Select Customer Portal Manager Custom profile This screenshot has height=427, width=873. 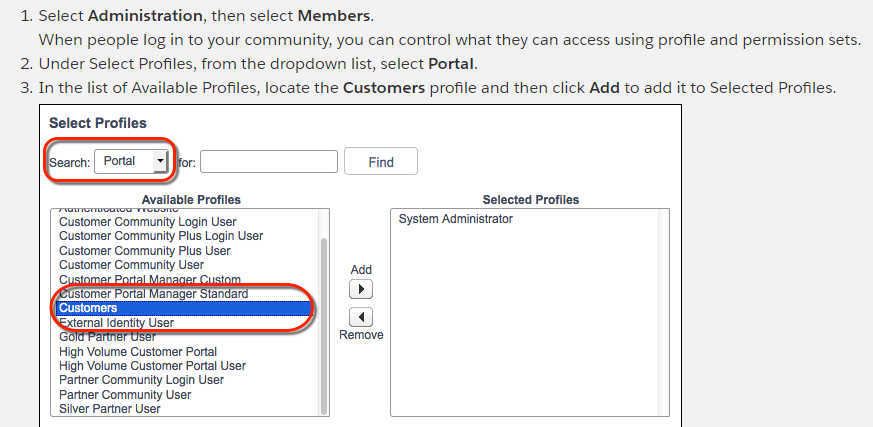(x=150, y=279)
